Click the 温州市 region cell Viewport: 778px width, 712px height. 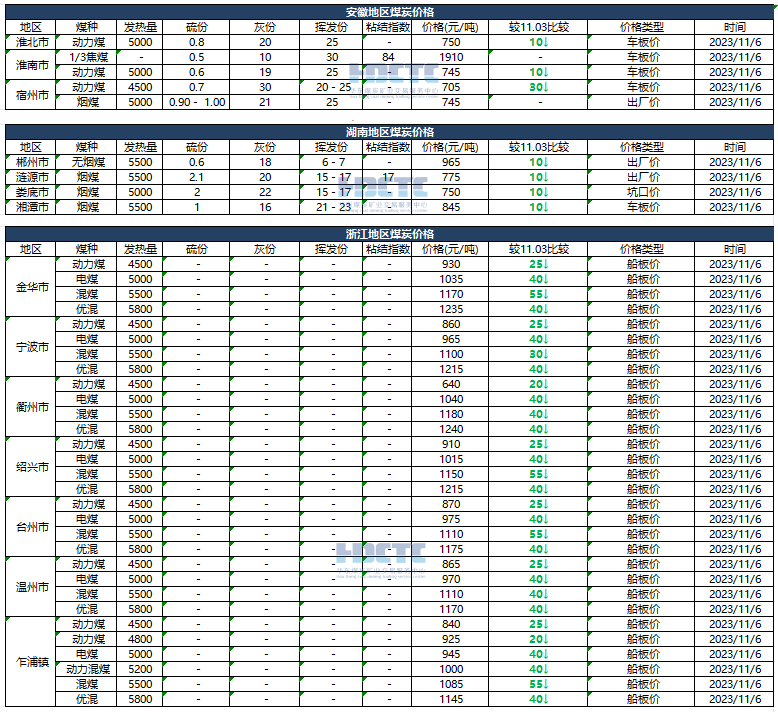coord(31,587)
